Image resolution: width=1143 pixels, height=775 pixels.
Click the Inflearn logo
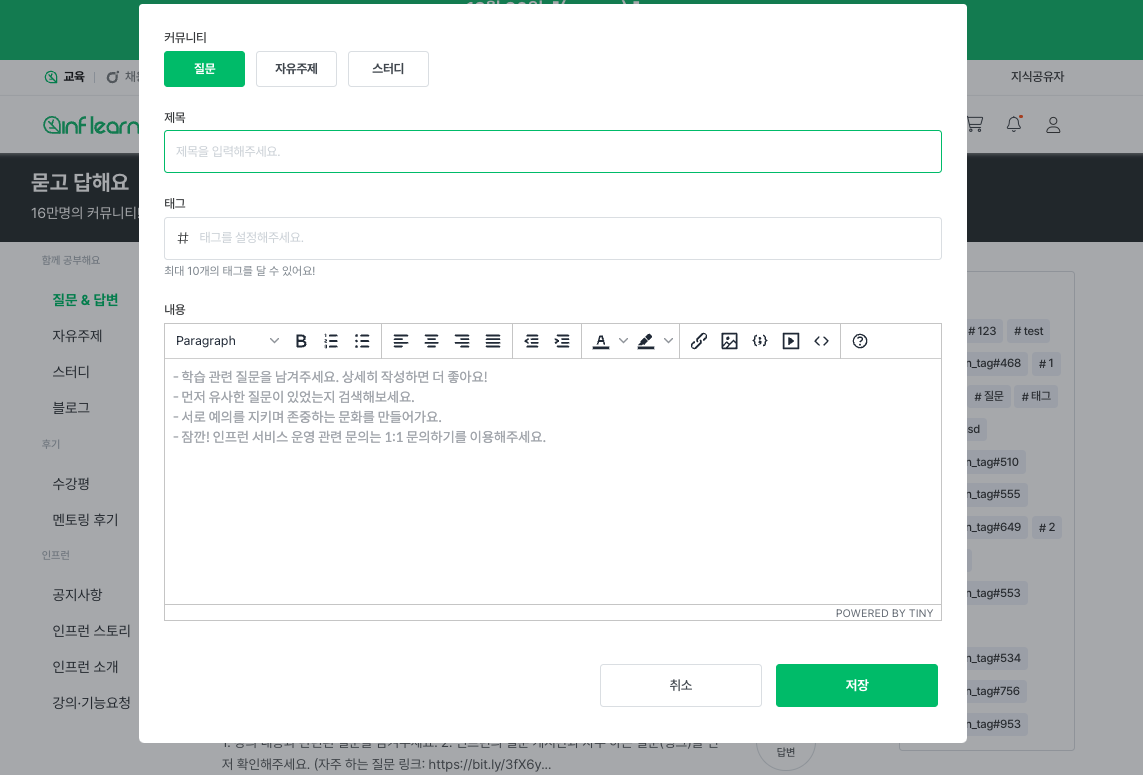pos(90,125)
